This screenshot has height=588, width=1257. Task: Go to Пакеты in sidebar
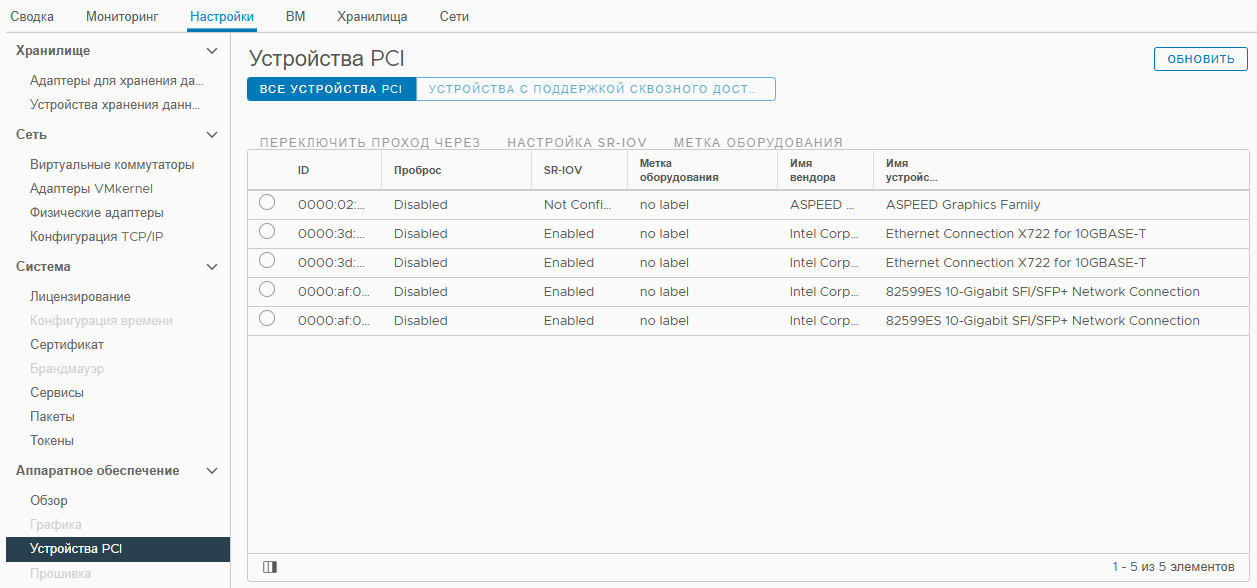click(x=52, y=417)
